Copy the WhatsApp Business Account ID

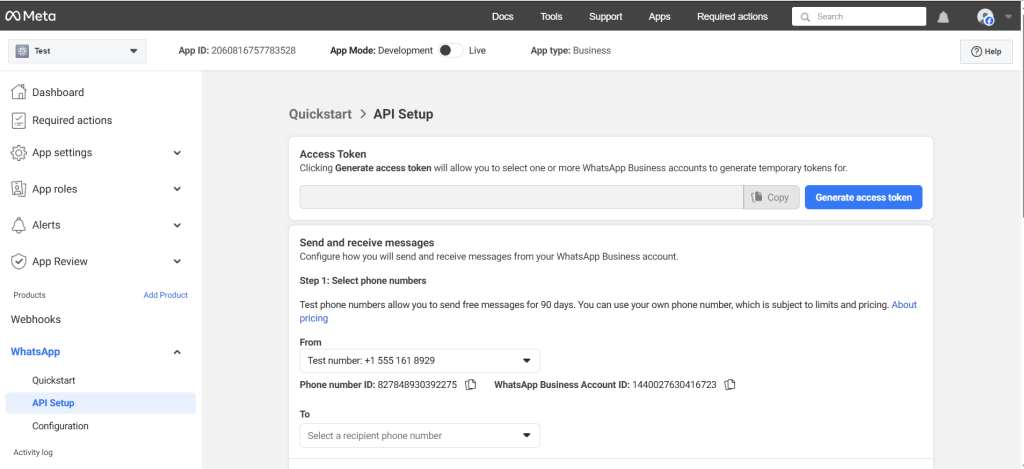coord(730,385)
